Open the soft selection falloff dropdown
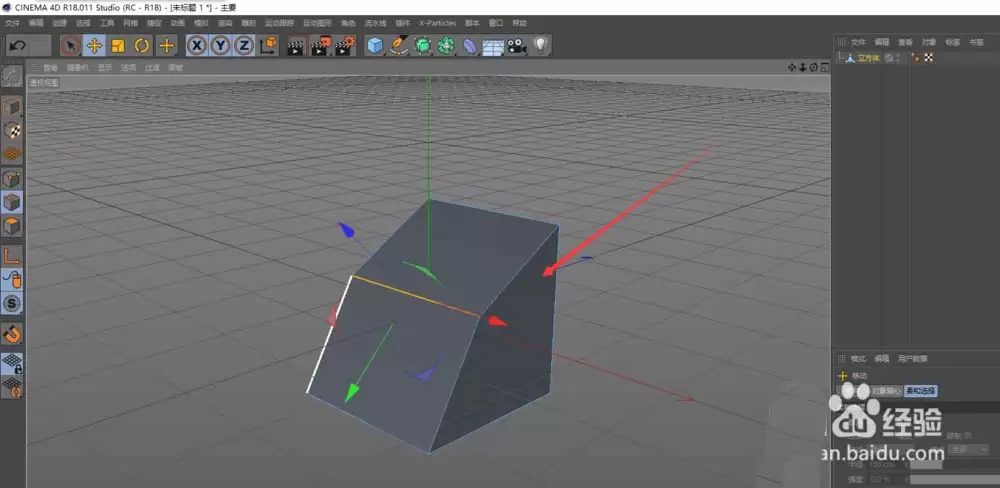The width and height of the screenshot is (1000, 488). click(967, 449)
